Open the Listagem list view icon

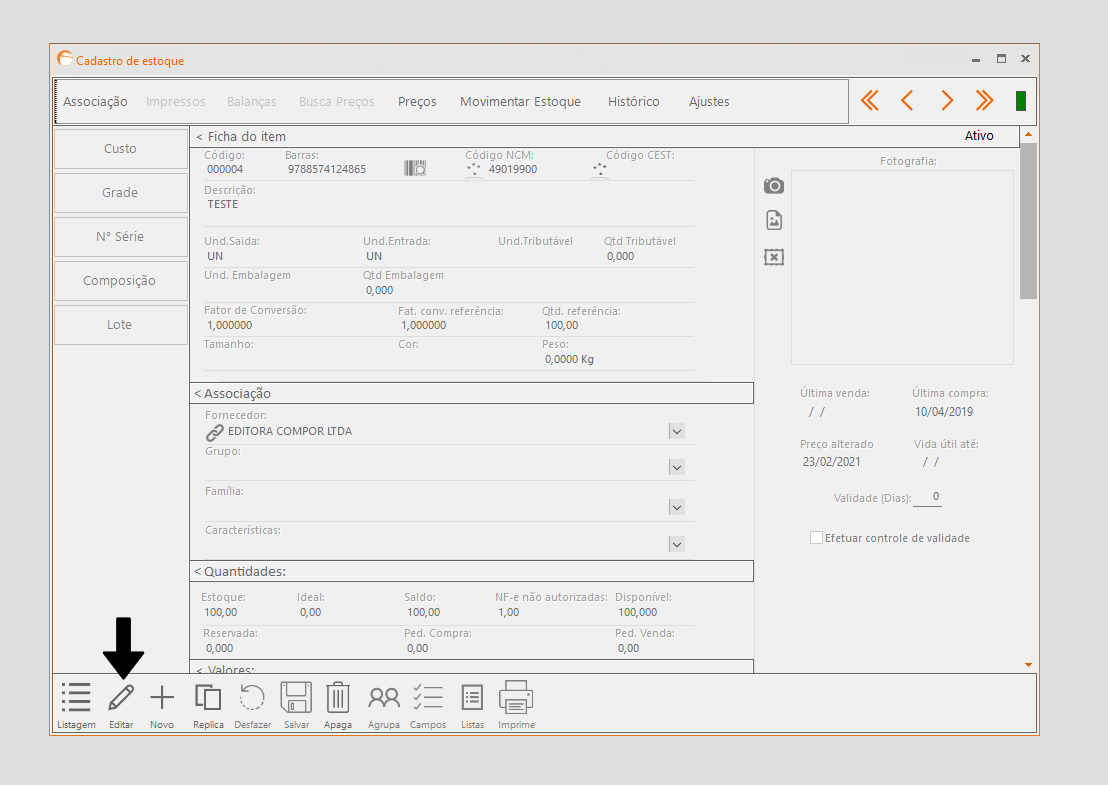pyautogui.click(x=76, y=698)
